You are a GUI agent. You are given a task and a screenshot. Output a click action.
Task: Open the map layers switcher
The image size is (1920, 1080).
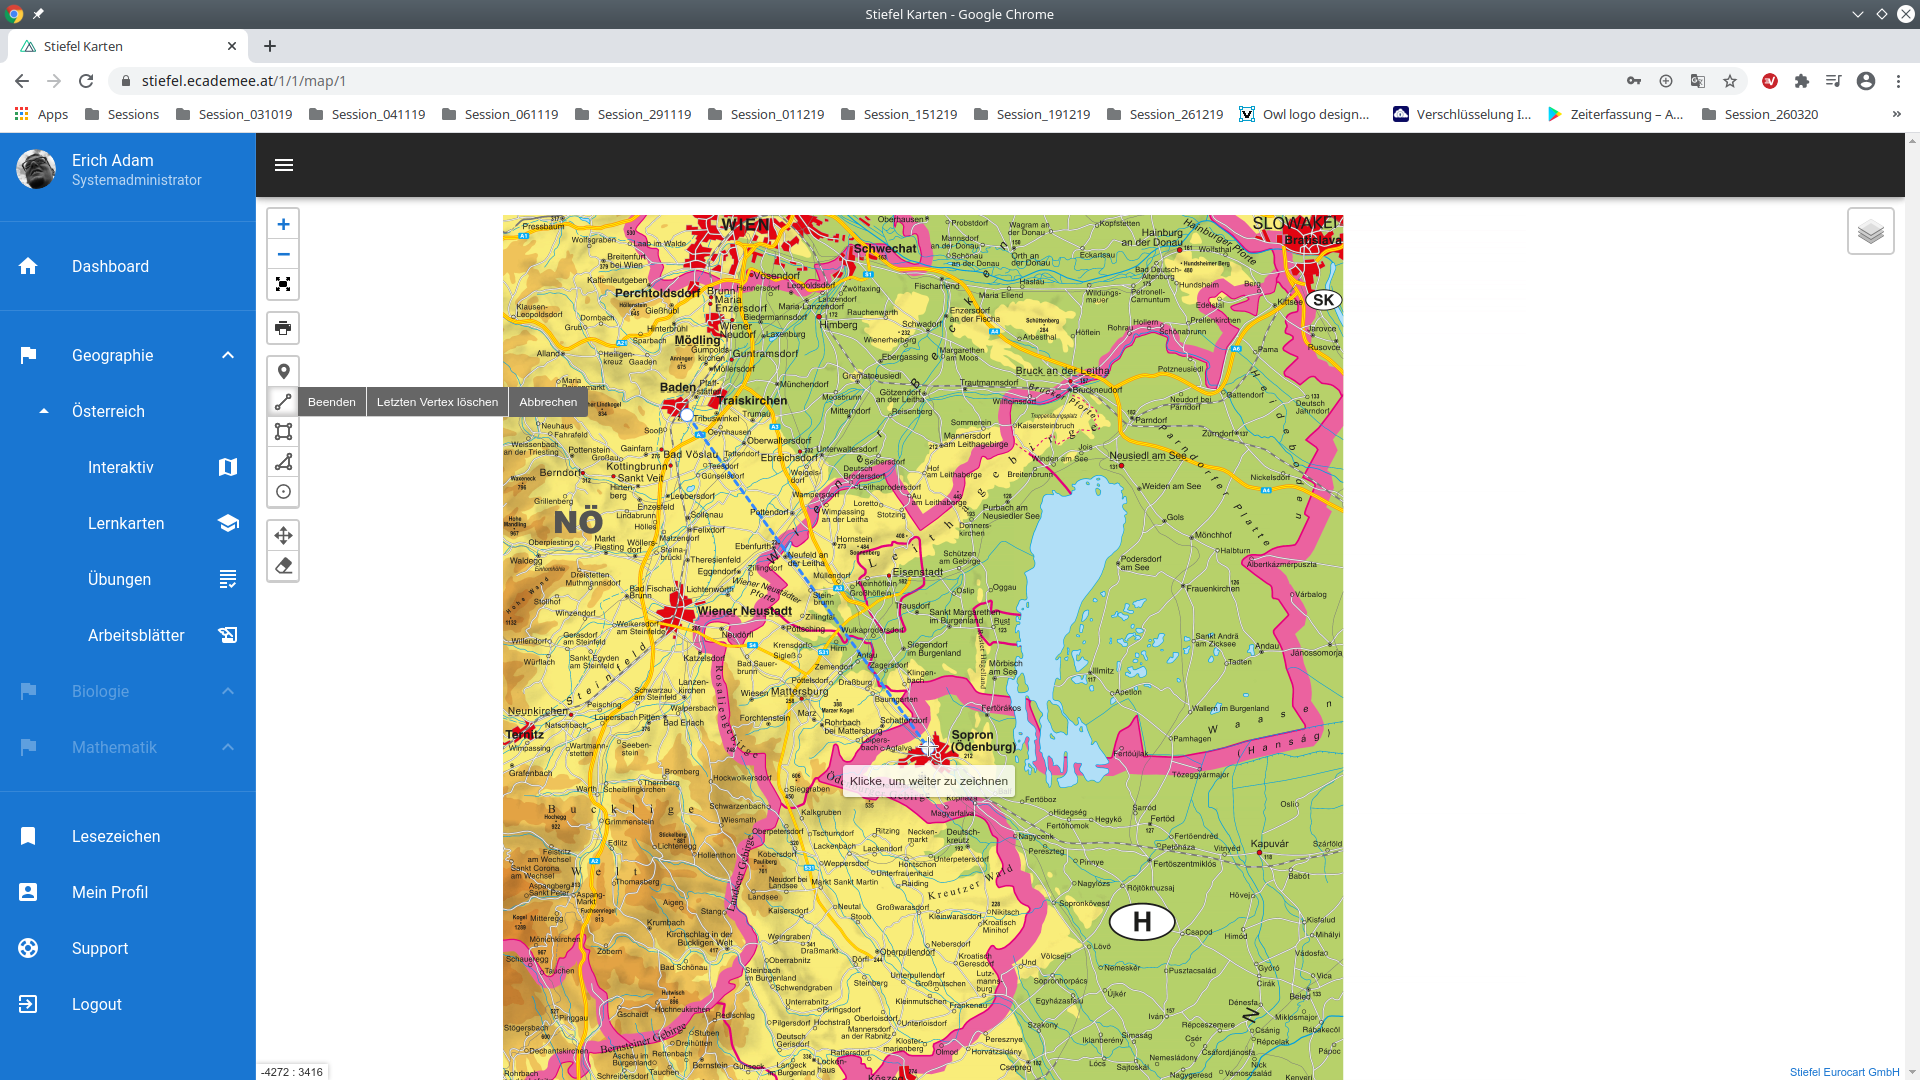pyautogui.click(x=1870, y=232)
